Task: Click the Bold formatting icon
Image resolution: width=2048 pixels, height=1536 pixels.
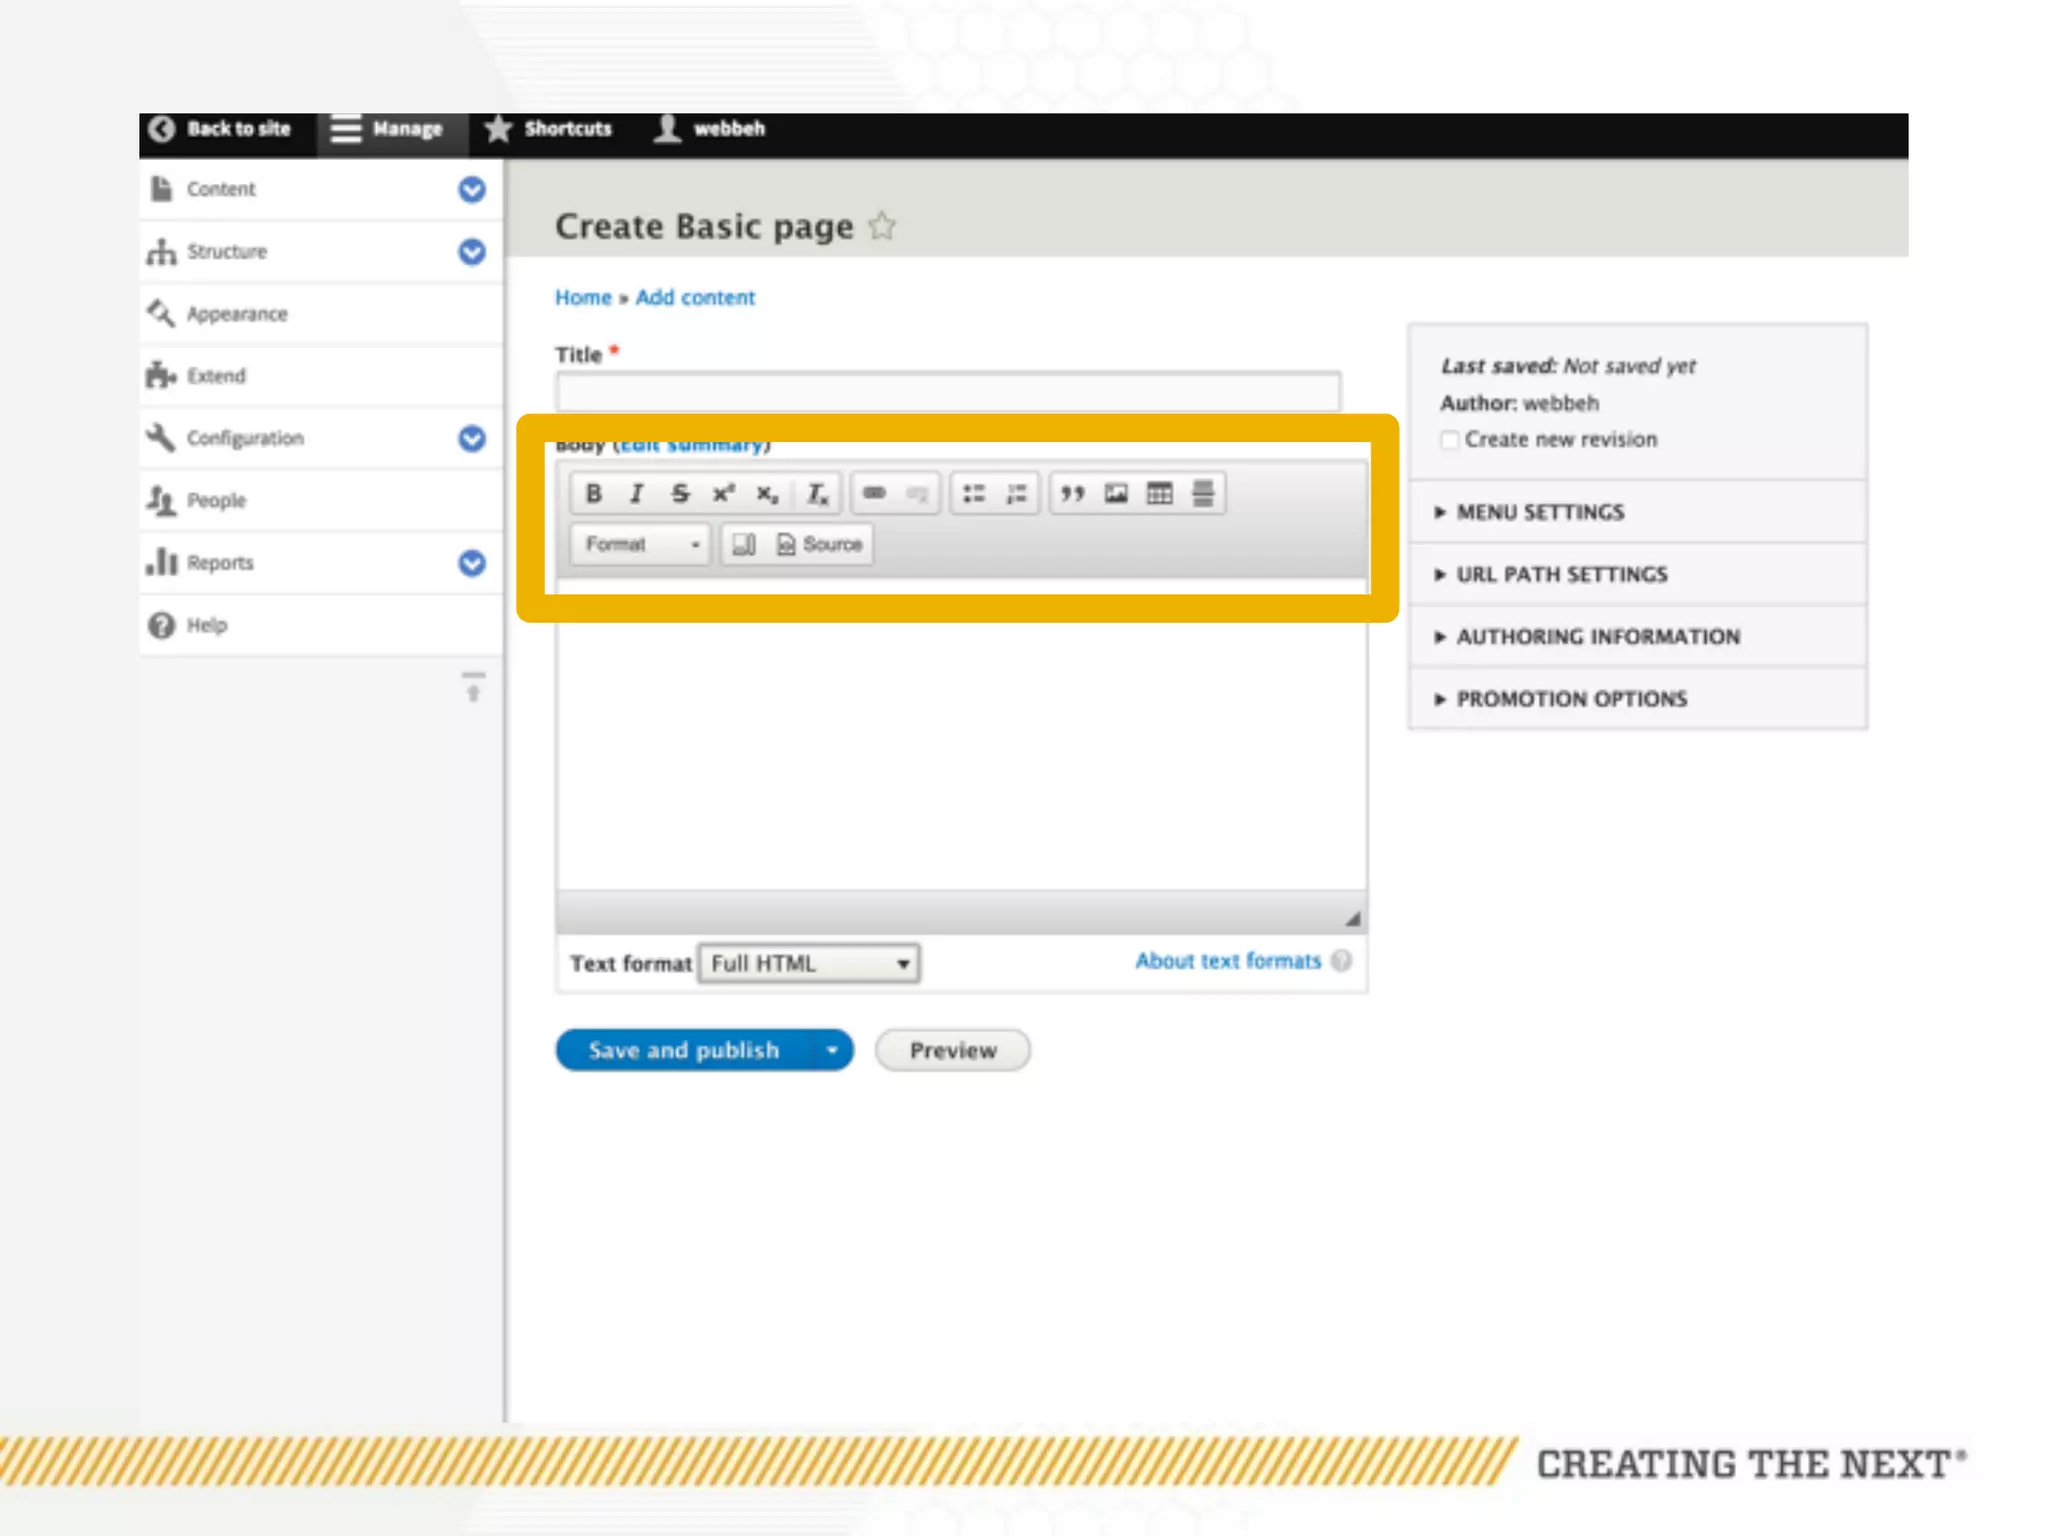Action: (x=593, y=493)
